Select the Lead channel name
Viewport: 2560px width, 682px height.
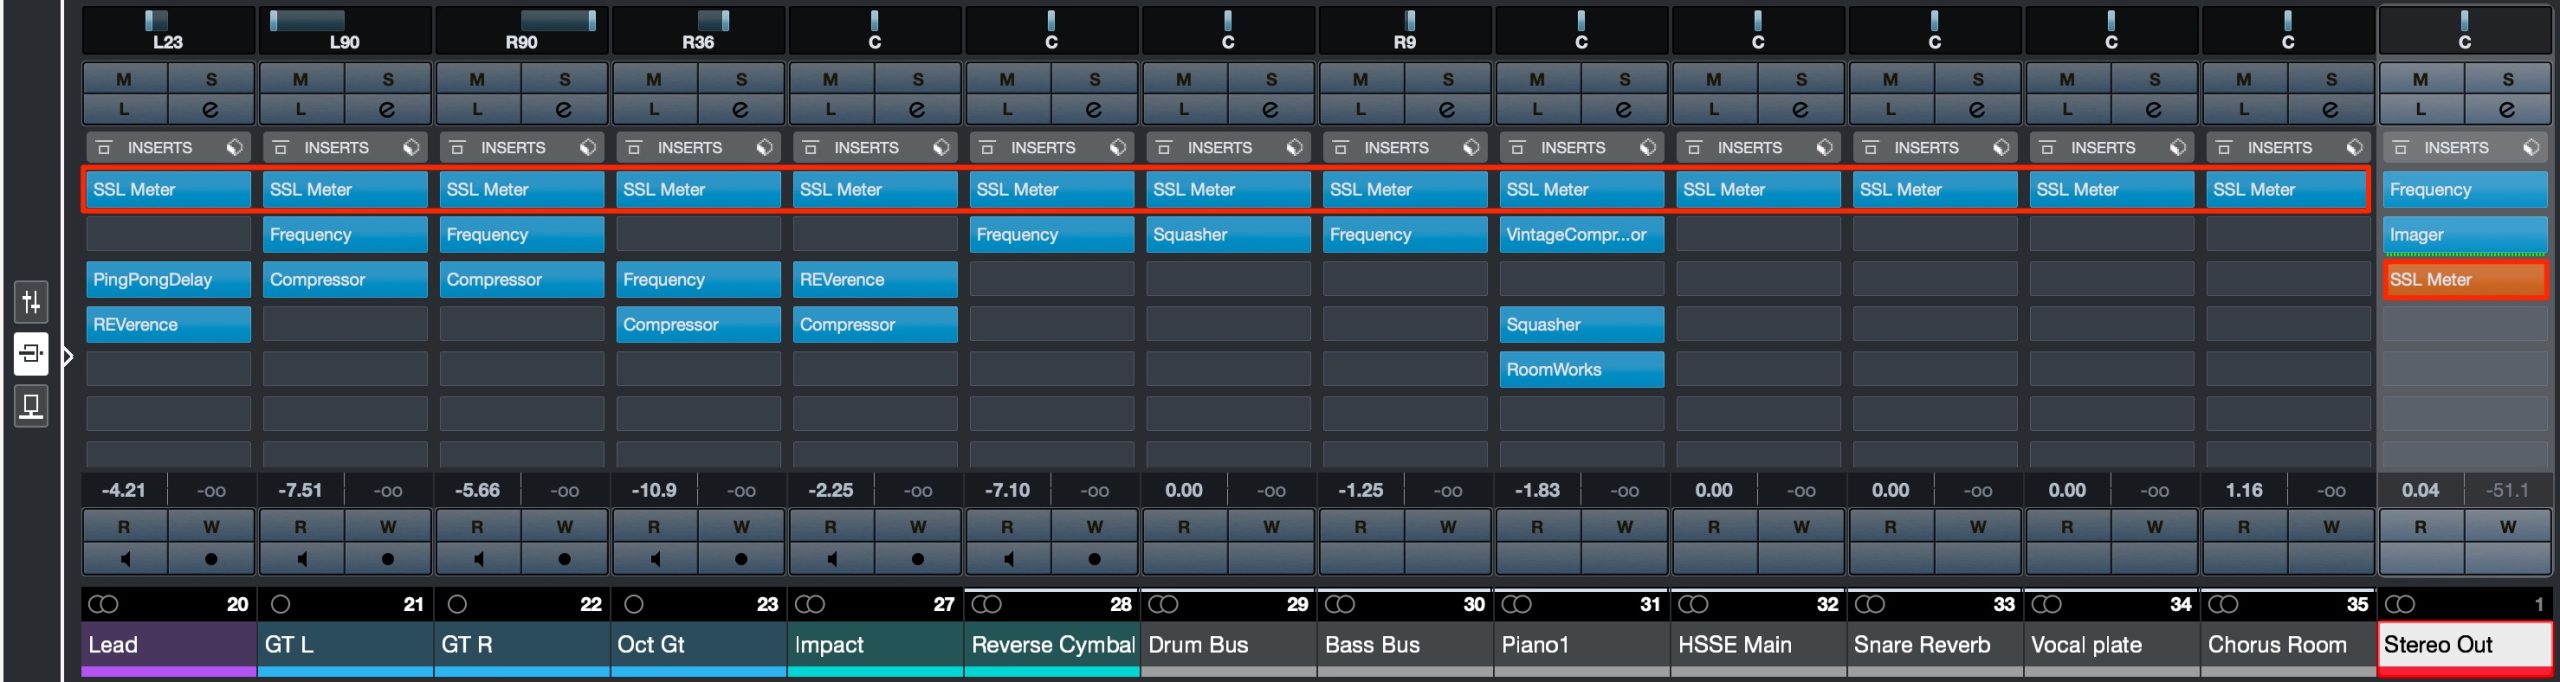pyautogui.click(x=168, y=645)
